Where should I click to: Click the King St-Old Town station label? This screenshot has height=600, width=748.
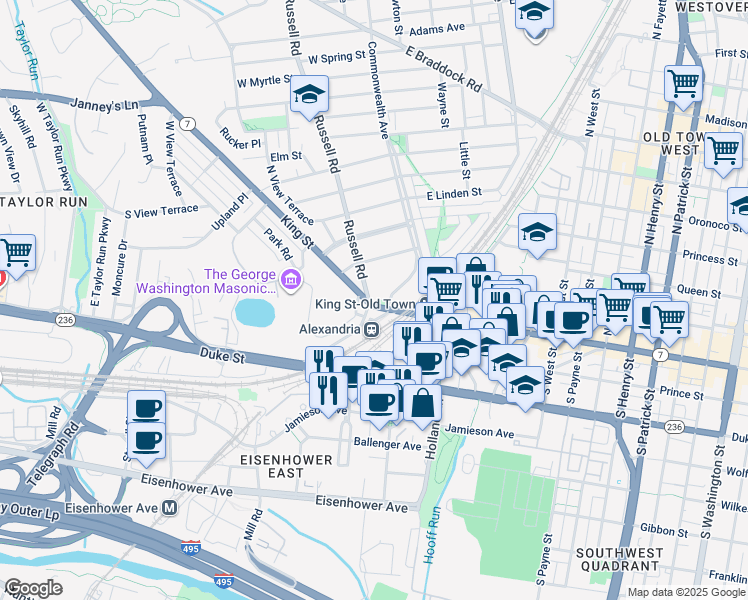[365, 304]
